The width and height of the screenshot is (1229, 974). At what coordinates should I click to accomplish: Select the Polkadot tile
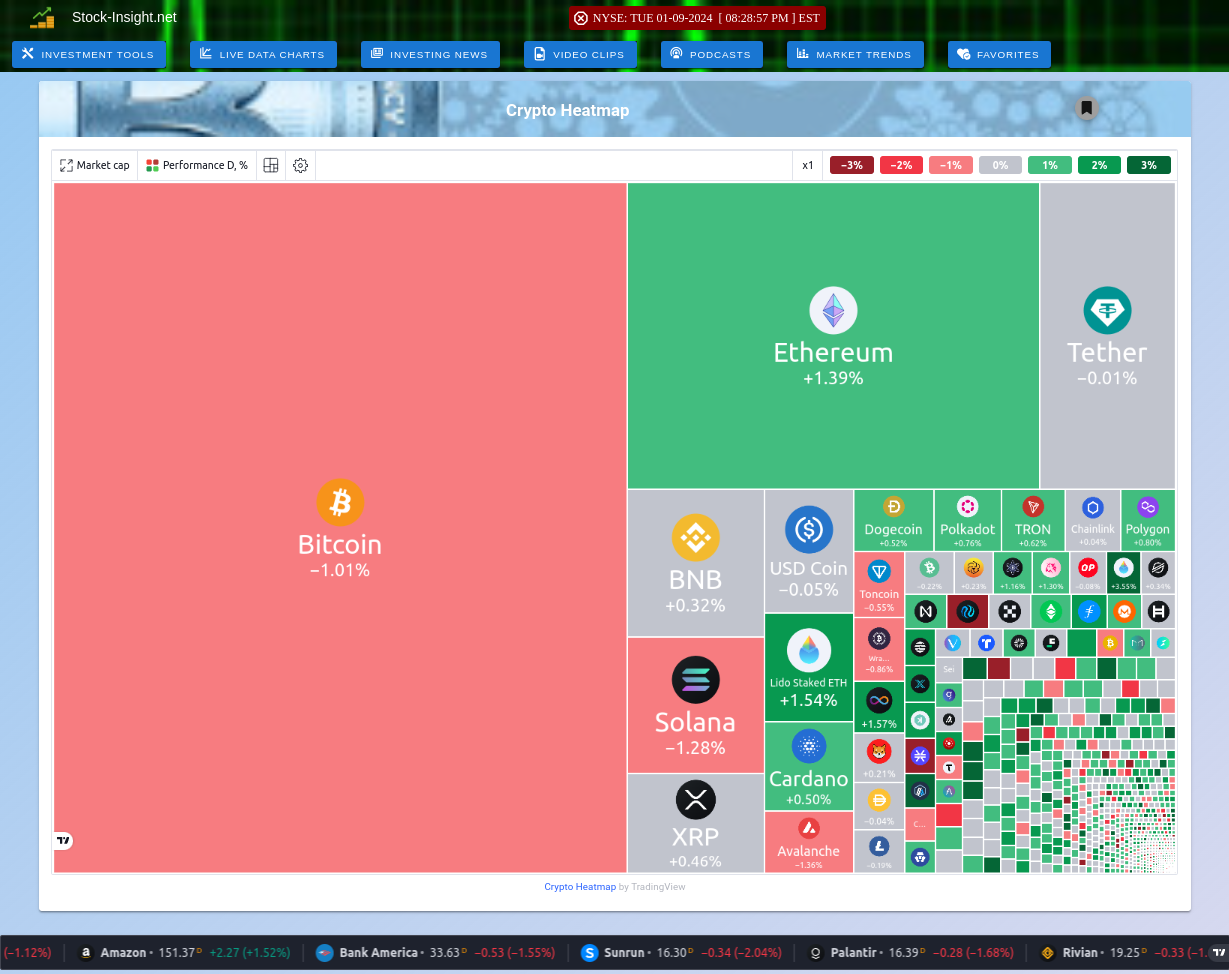tap(967, 520)
